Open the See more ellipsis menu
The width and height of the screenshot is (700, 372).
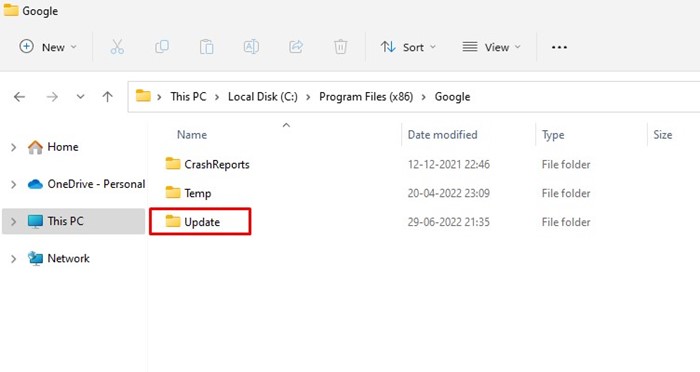tap(559, 47)
